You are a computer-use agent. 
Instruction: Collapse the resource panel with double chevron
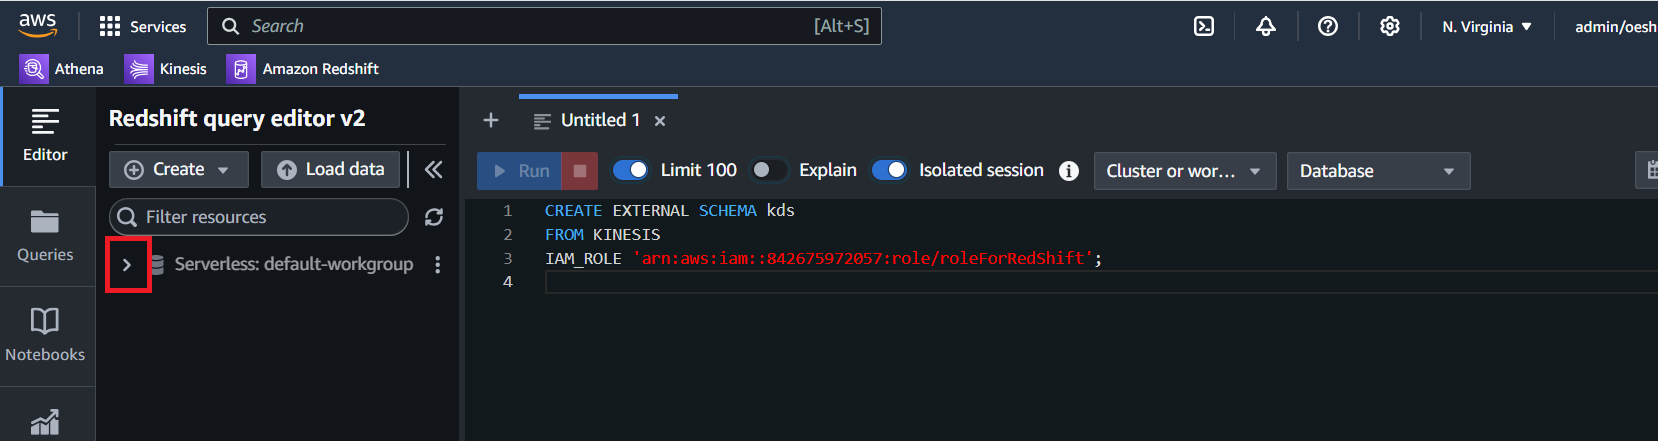(x=433, y=169)
